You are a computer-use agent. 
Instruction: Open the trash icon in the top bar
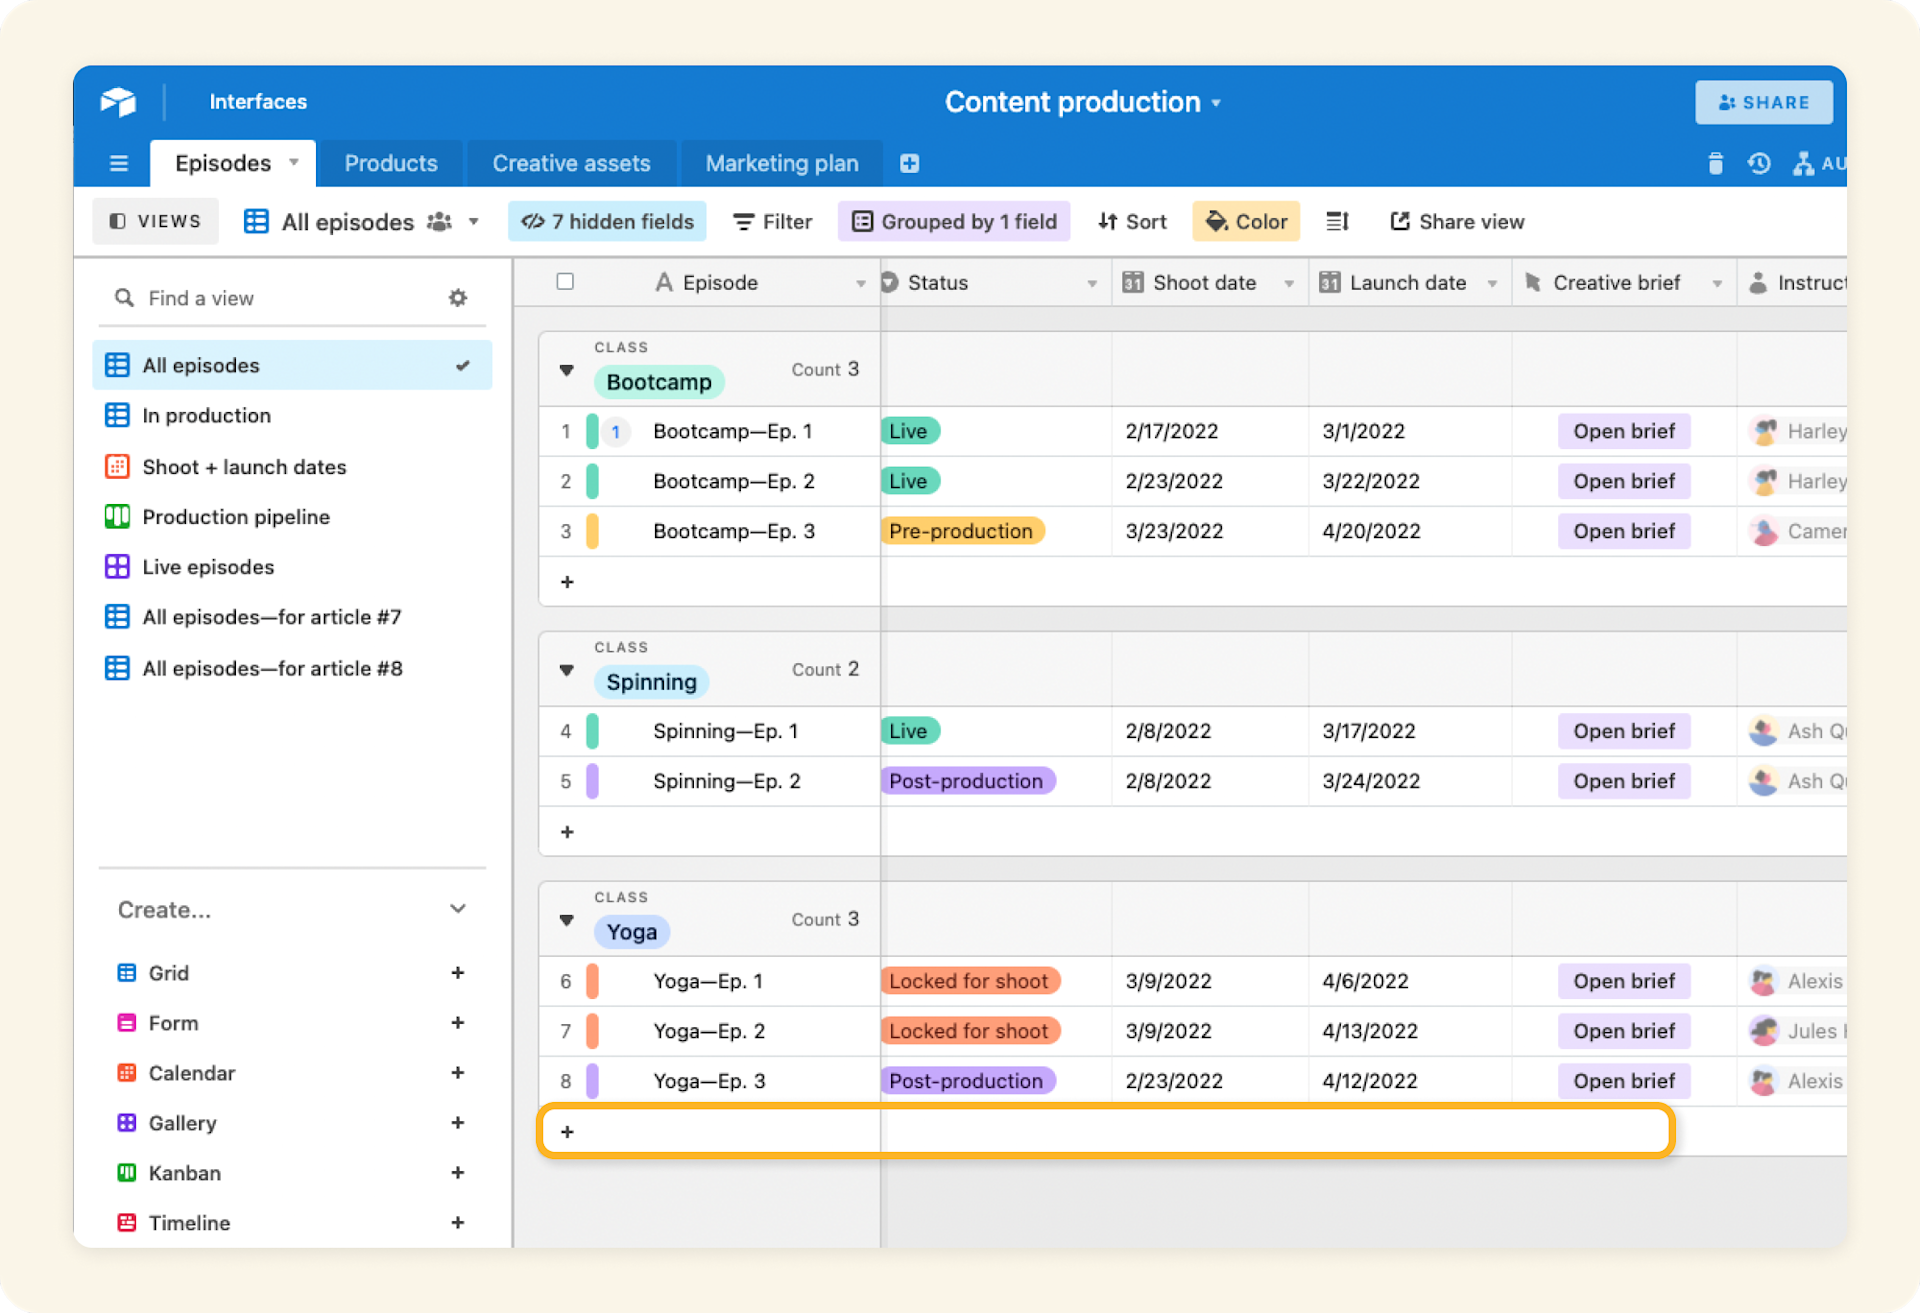click(1714, 163)
